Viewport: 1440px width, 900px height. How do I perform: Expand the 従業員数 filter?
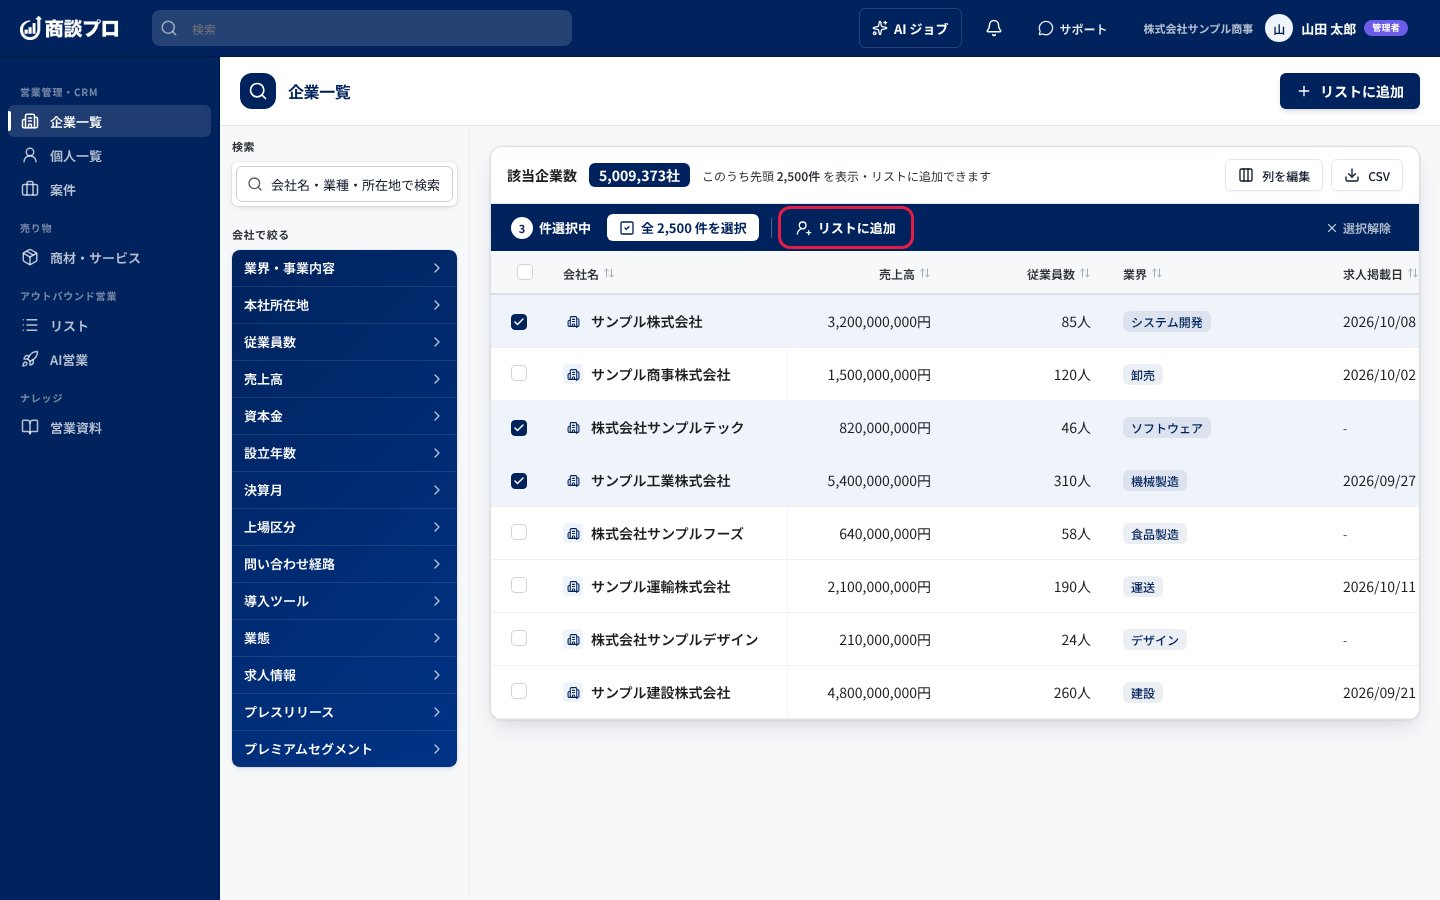344,342
